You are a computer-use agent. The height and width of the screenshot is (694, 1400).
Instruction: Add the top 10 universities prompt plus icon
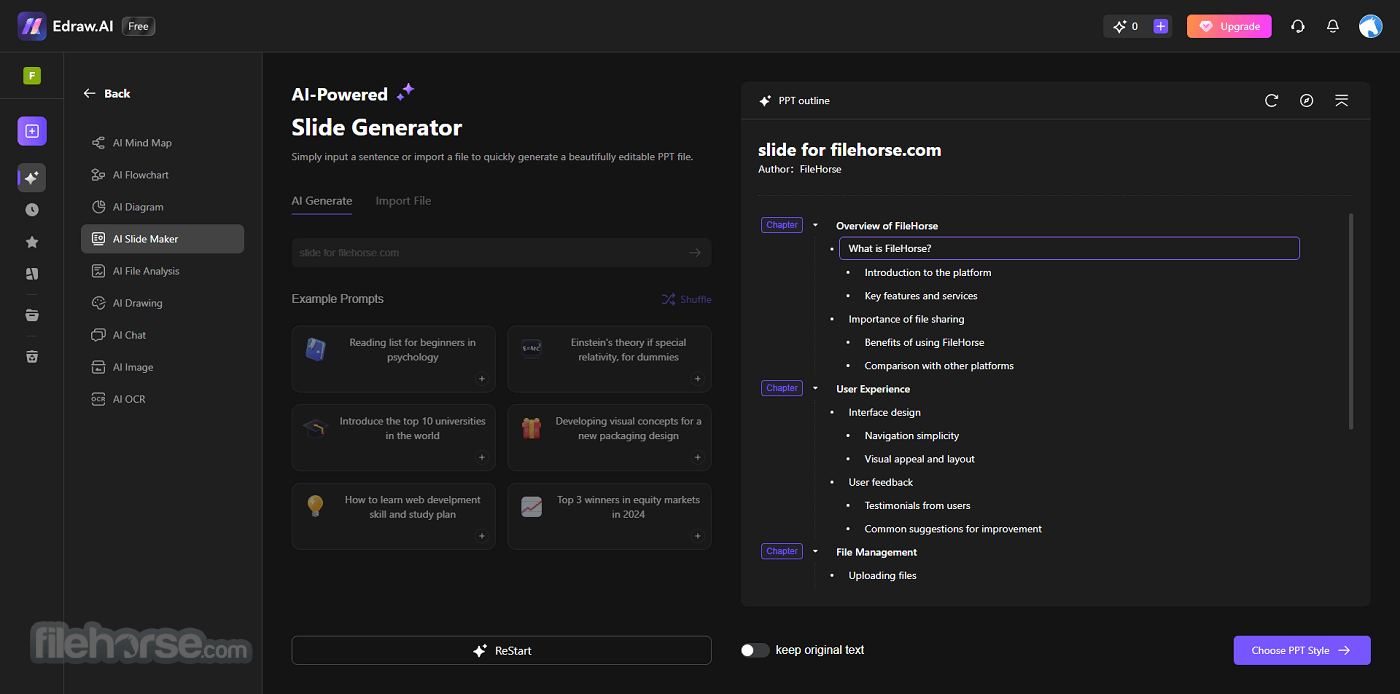point(481,457)
